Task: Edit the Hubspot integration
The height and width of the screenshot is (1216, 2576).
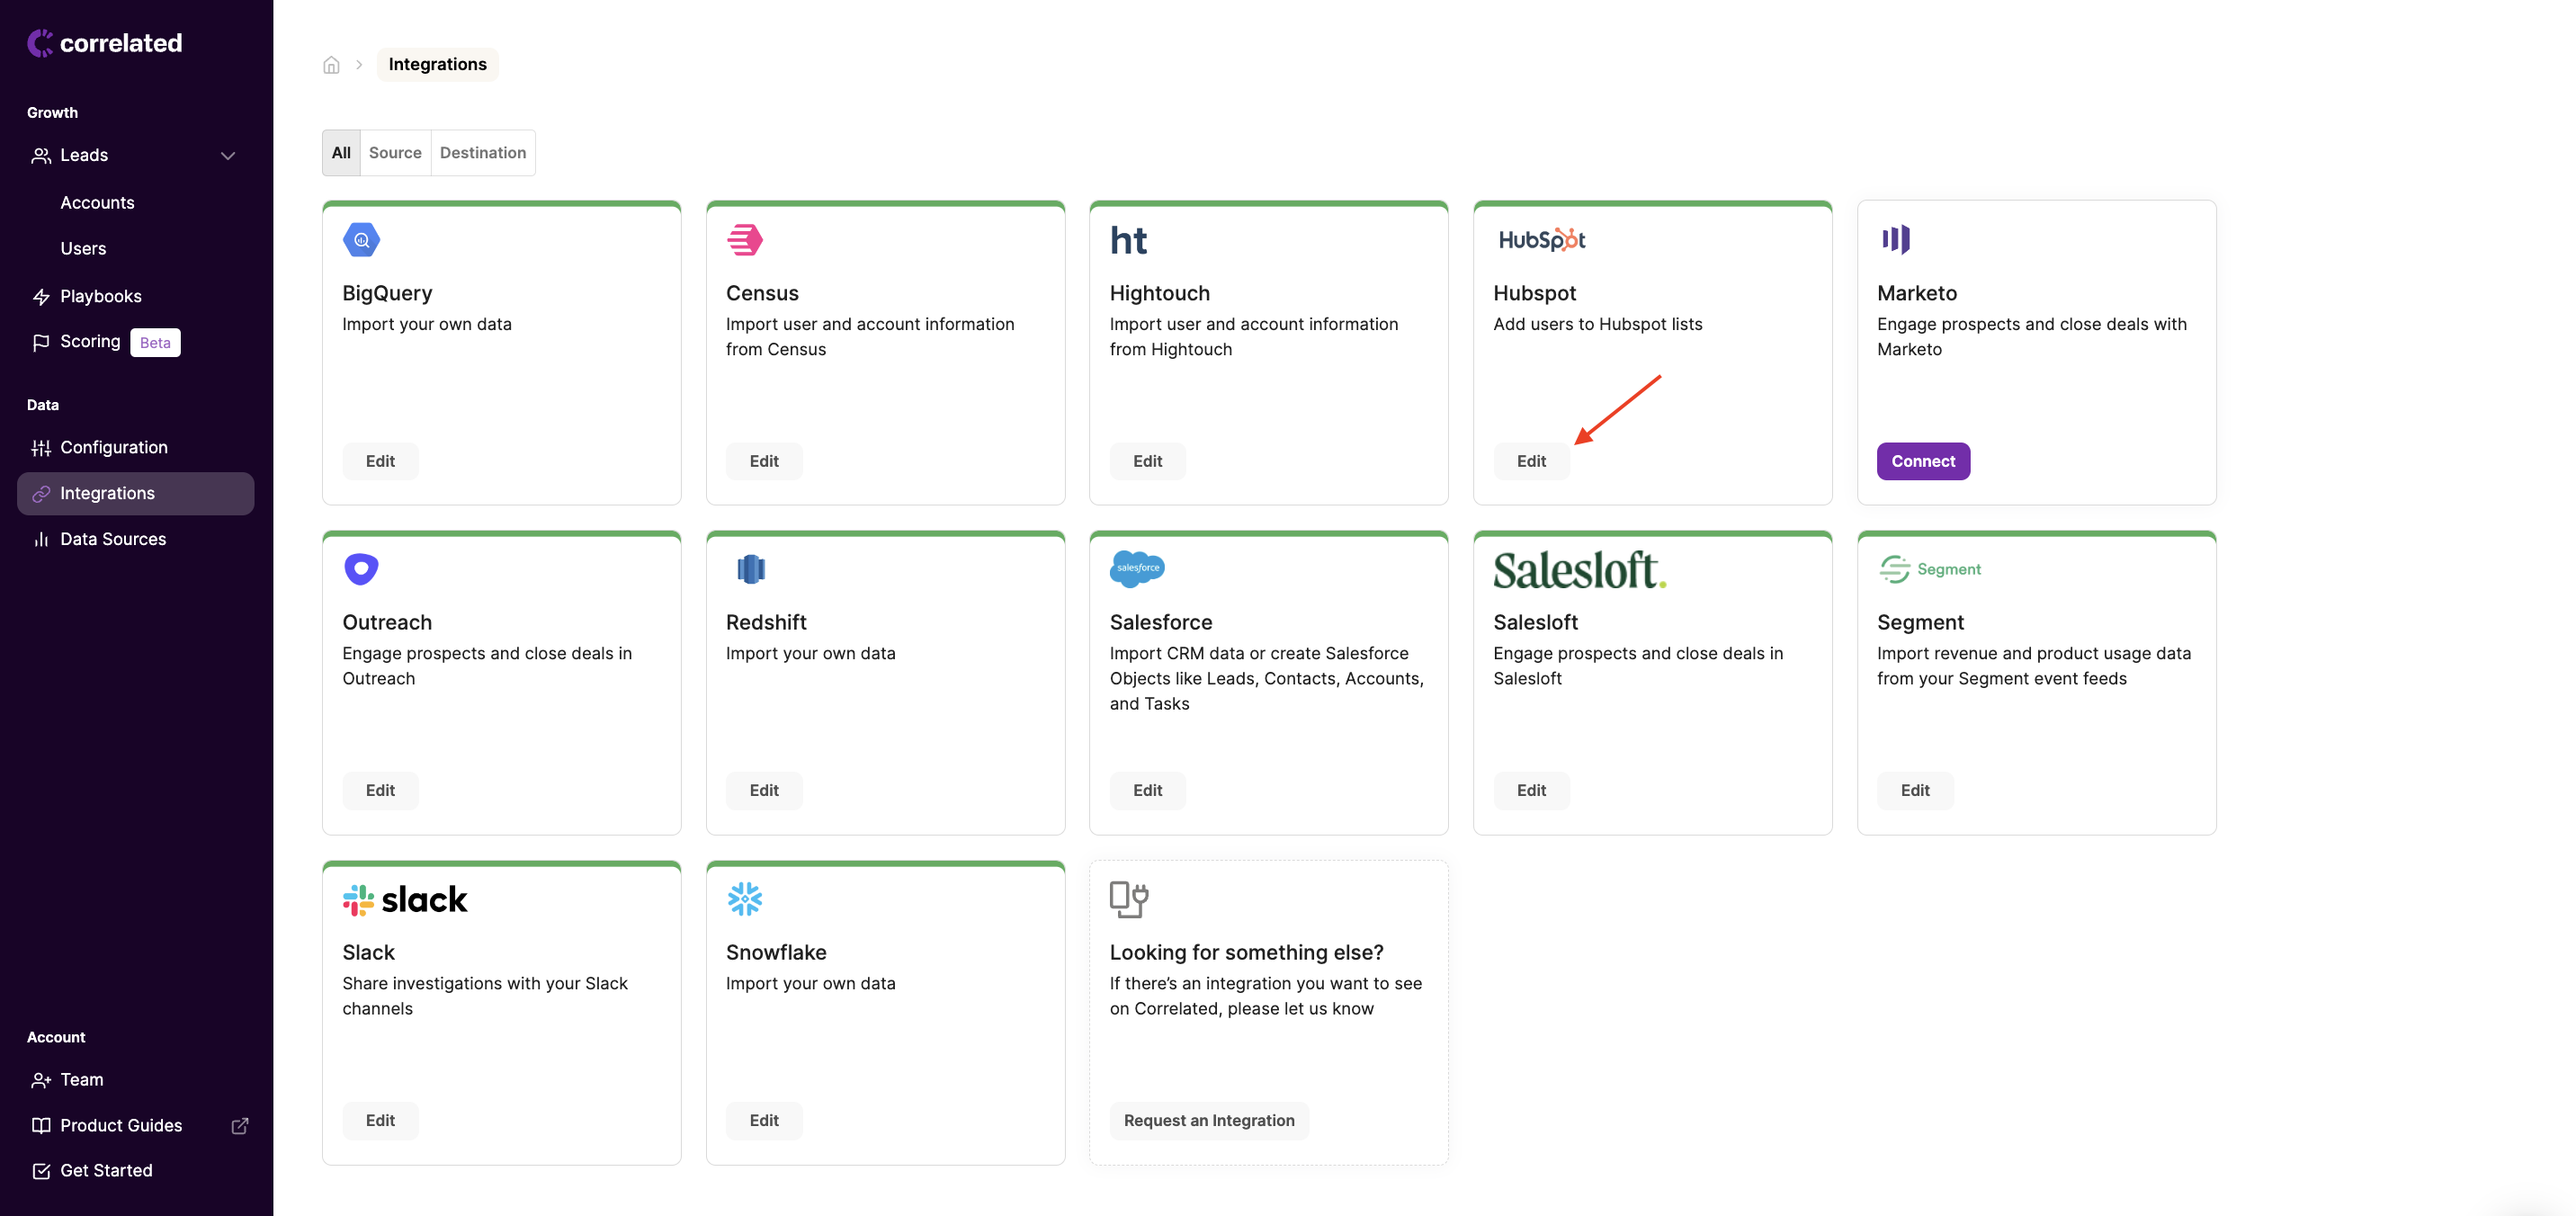Action: (1530, 461)
